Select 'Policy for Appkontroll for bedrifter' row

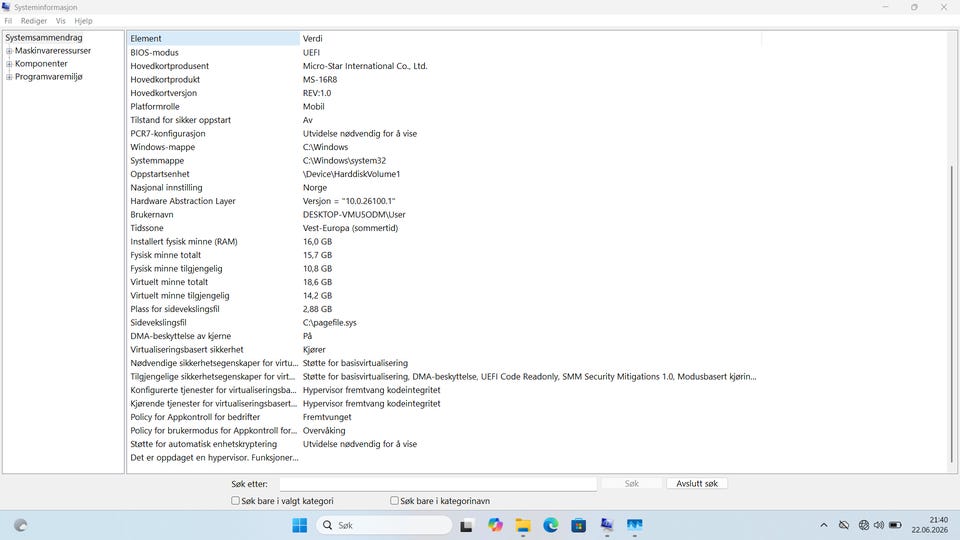(444, 417)
